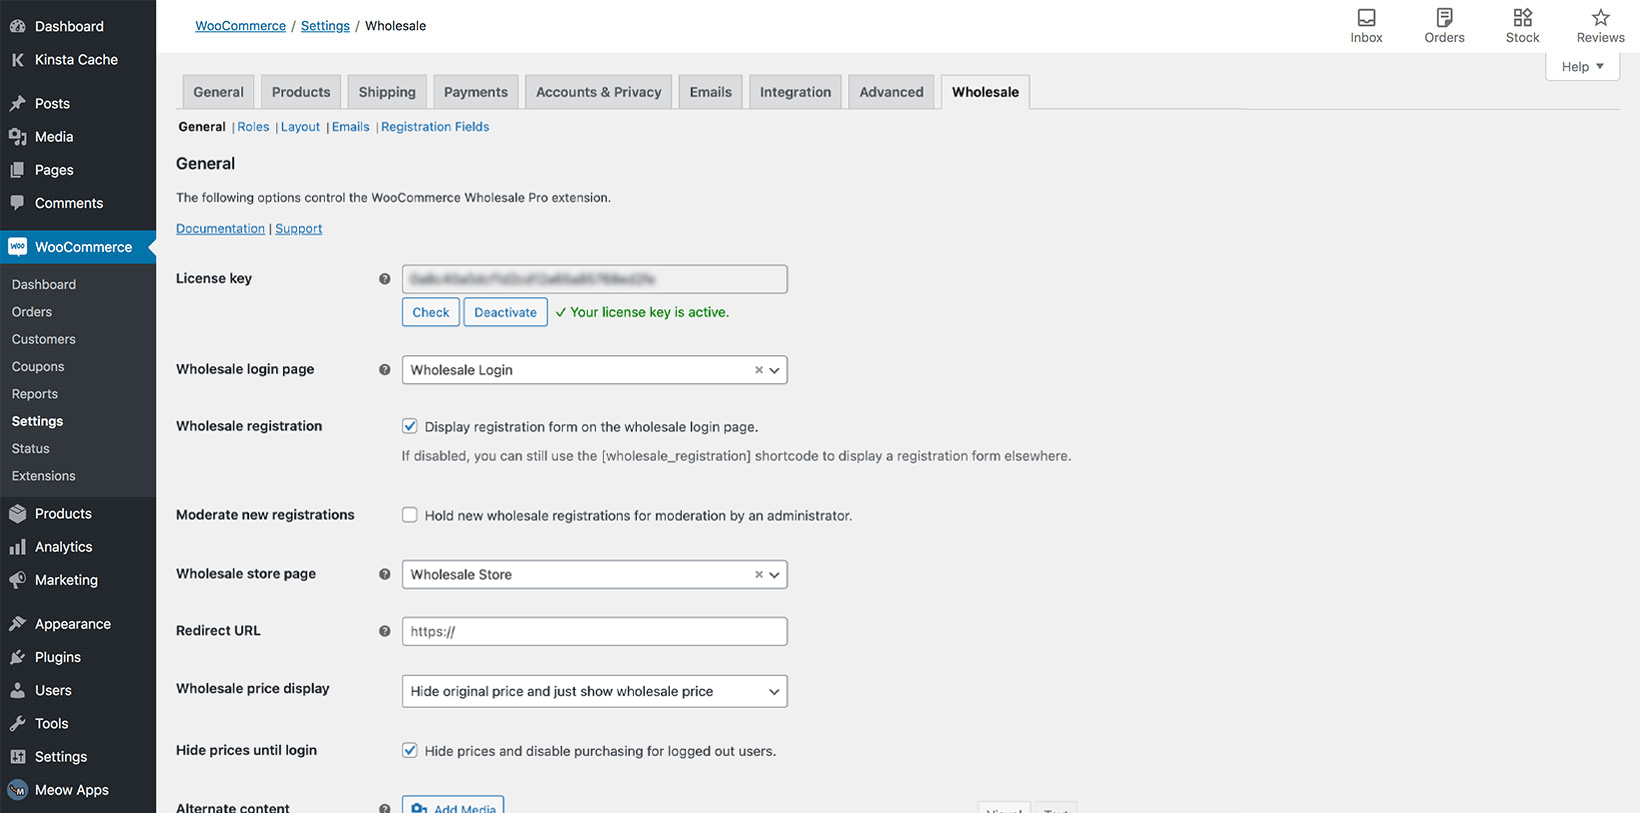
Task: Open the Layout sub-section link
Action: pyautogui.click(x=300, y=127)
